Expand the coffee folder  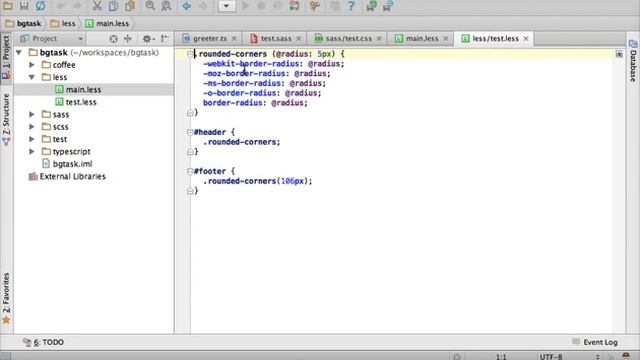pos(32,65)
